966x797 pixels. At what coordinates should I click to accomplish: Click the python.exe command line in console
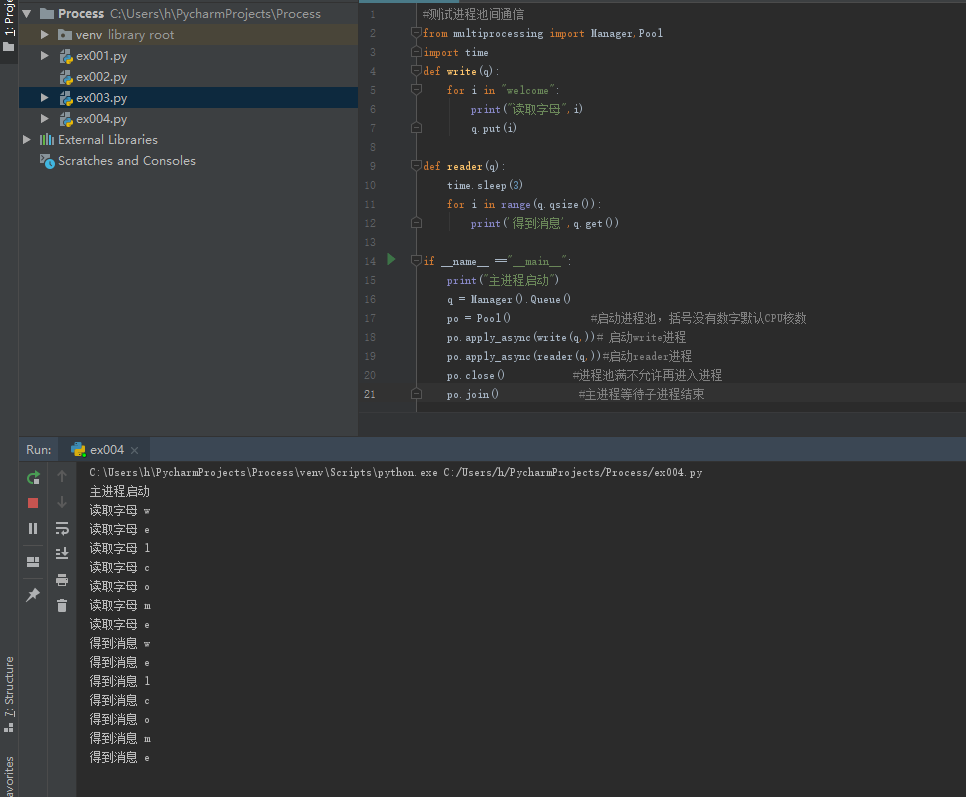pos(396,472)
